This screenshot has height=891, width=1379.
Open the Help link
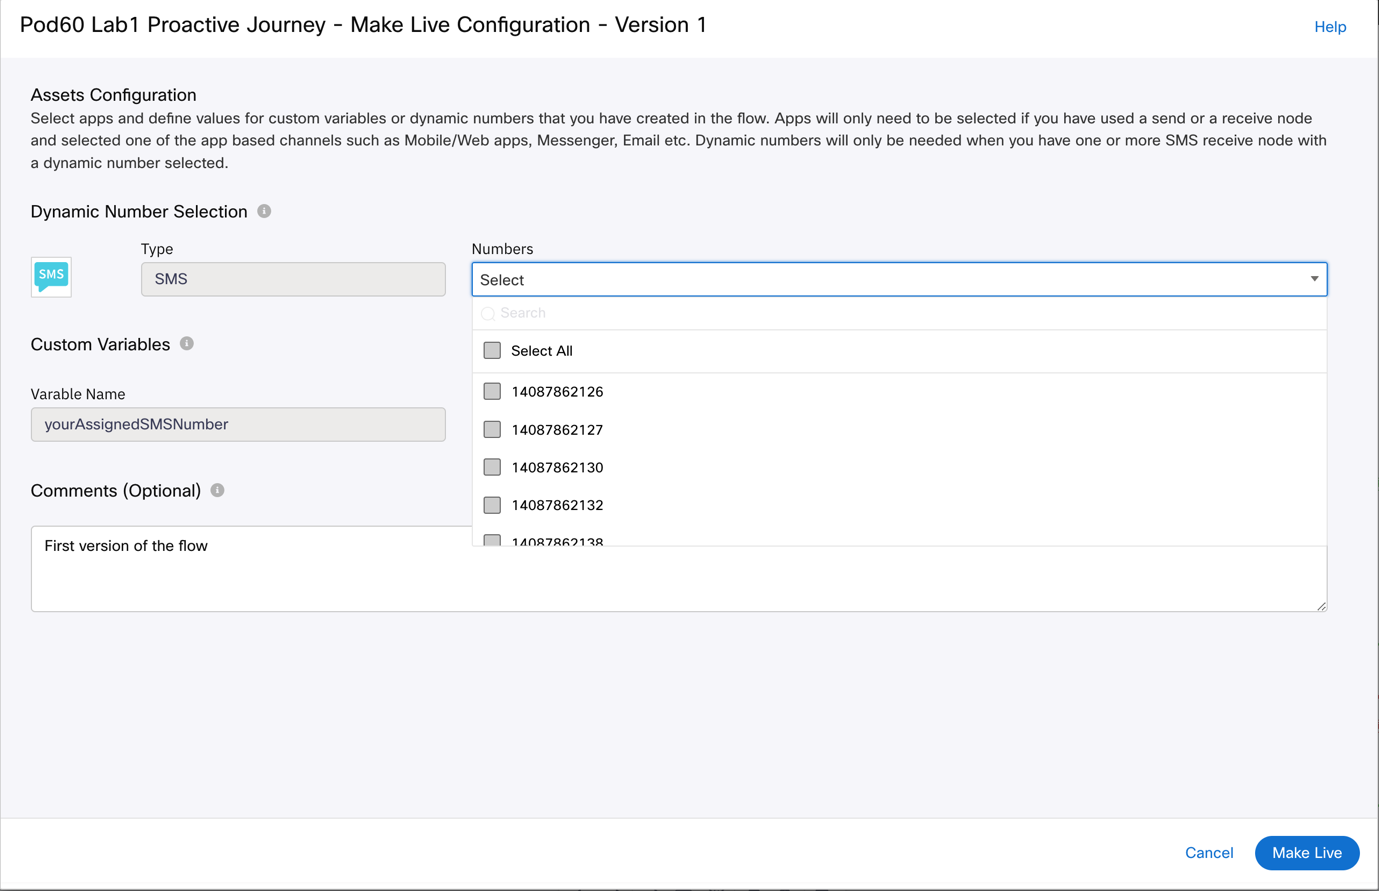(1330, 27)
